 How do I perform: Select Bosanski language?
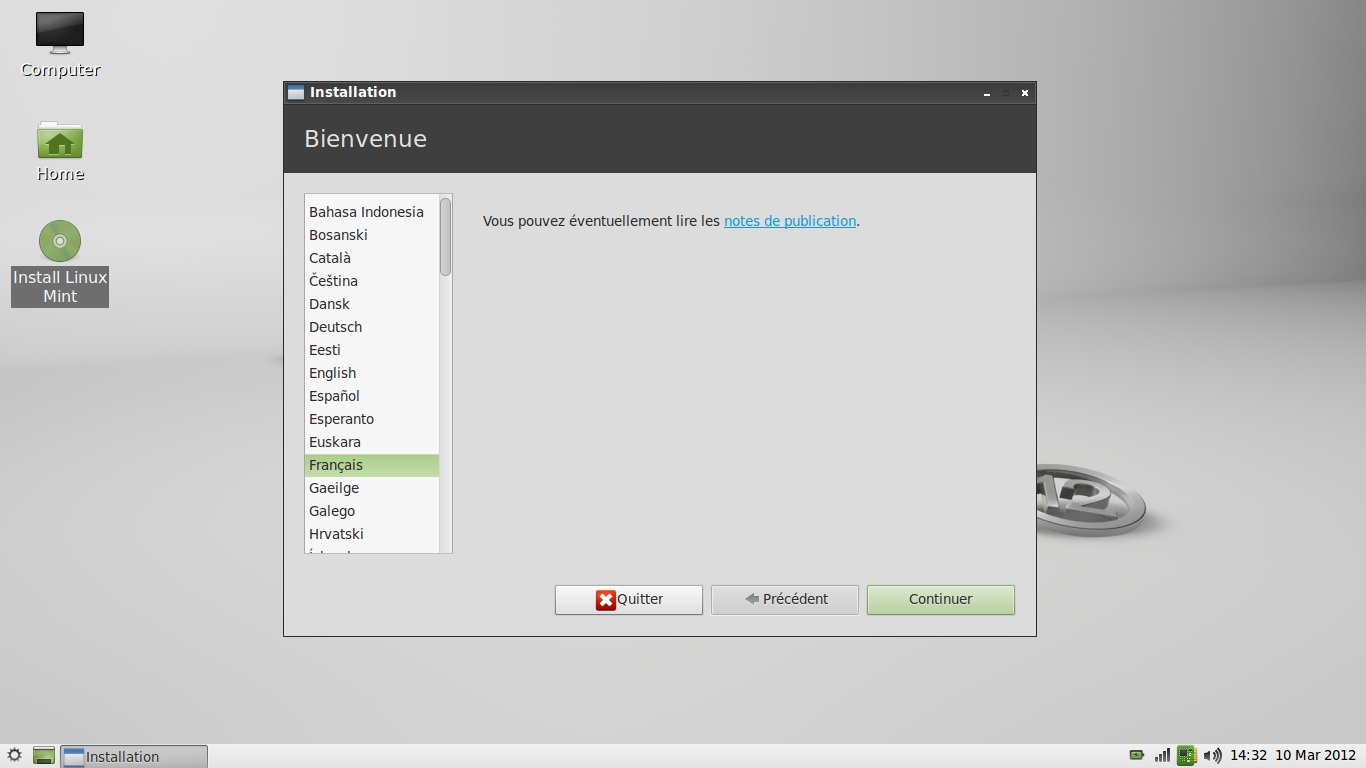pyautogui.click(x=371, y=235)
